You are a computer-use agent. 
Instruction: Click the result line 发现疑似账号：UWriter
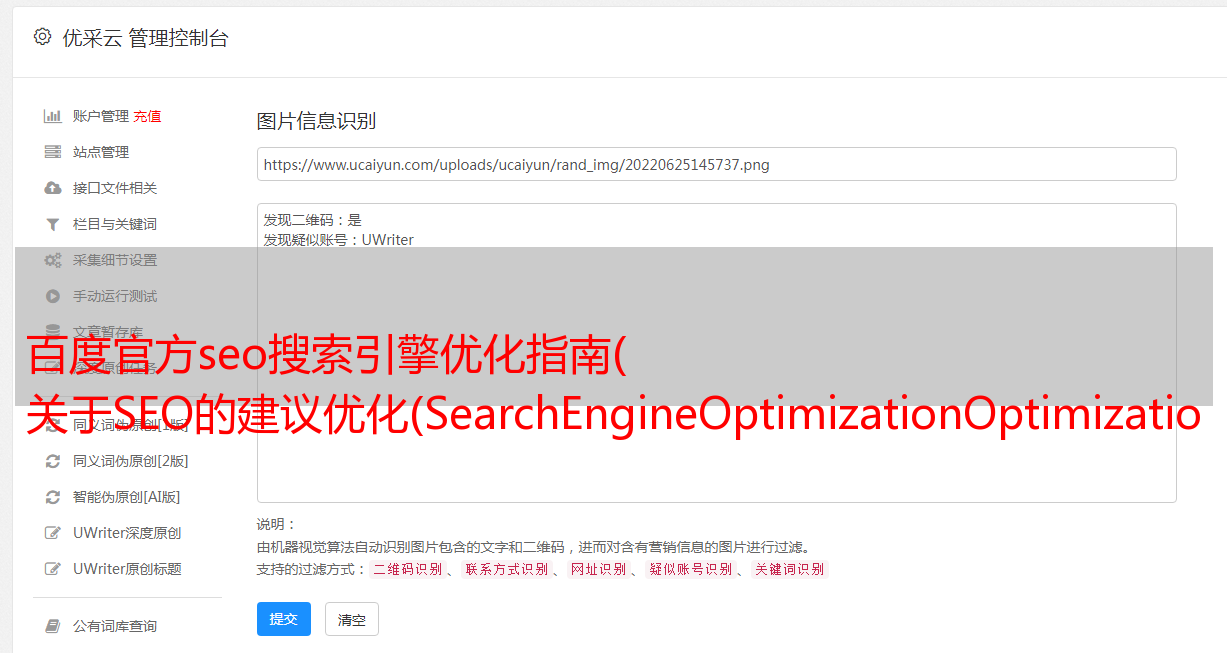point(338,240)
